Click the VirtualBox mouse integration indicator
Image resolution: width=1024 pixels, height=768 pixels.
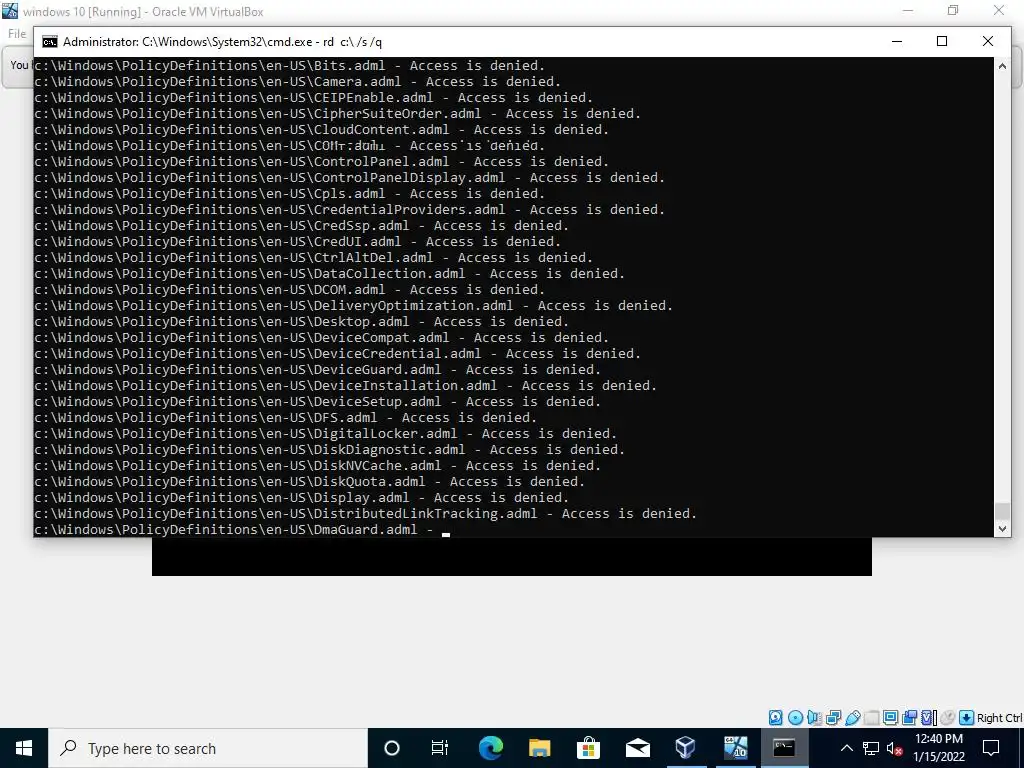(x=948, y=718)
